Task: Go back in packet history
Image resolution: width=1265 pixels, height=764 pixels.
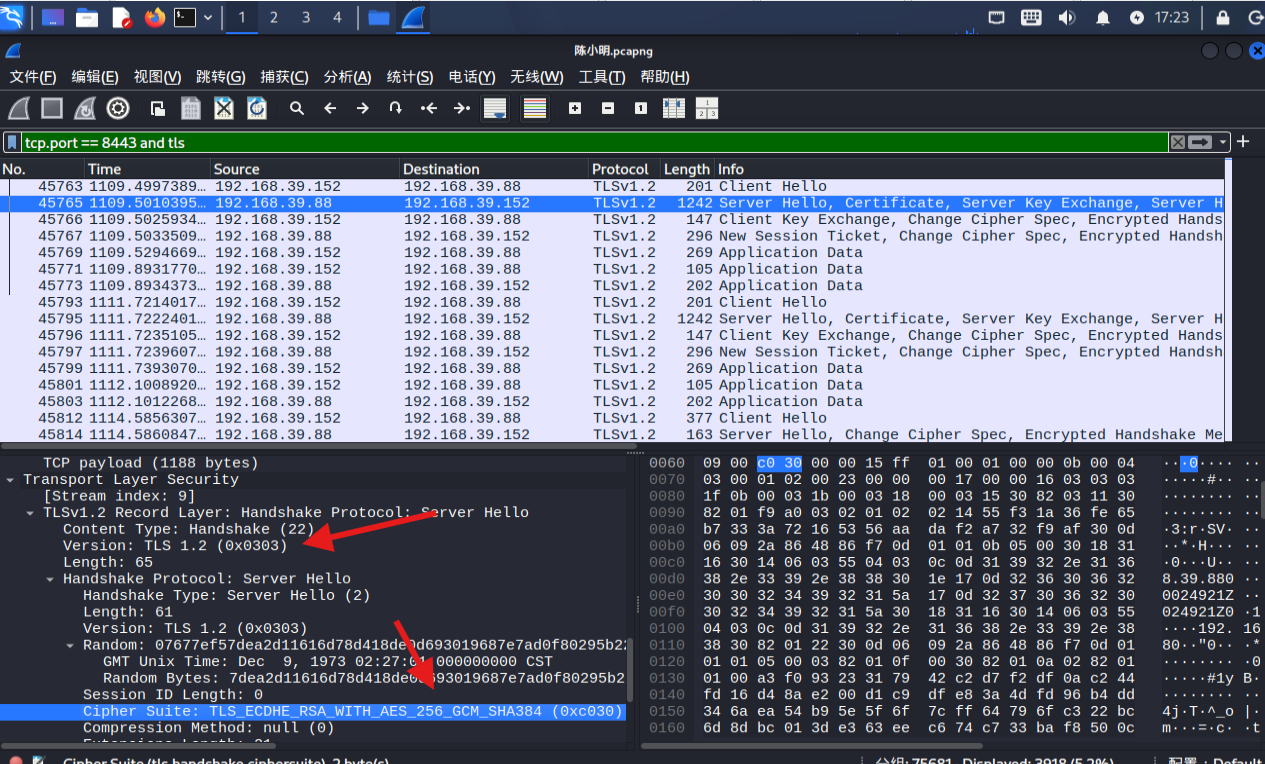Action: tap(330, 108)
